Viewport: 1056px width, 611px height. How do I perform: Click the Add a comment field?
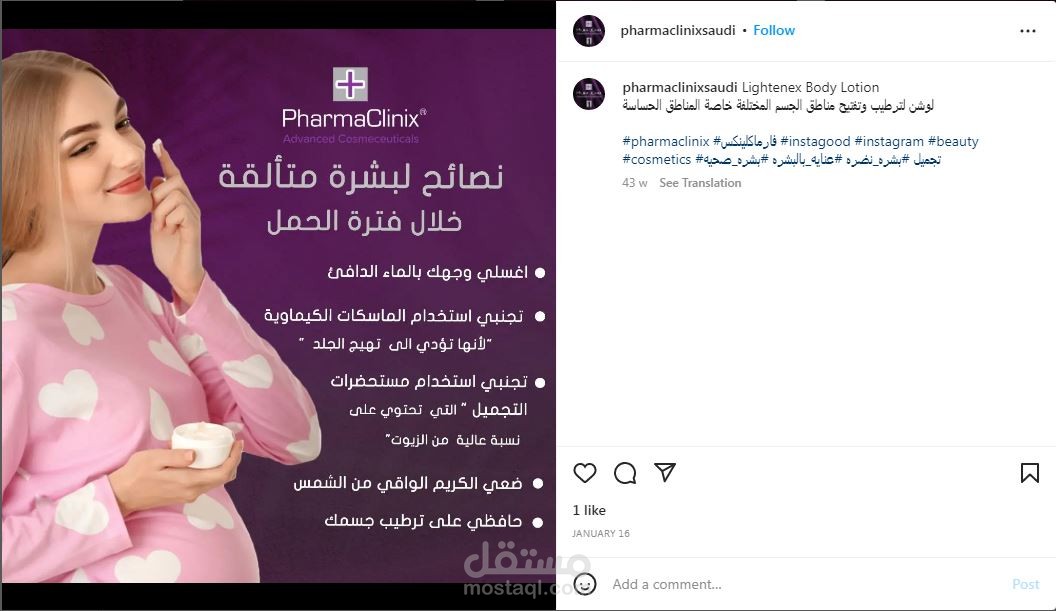(805, 584)
